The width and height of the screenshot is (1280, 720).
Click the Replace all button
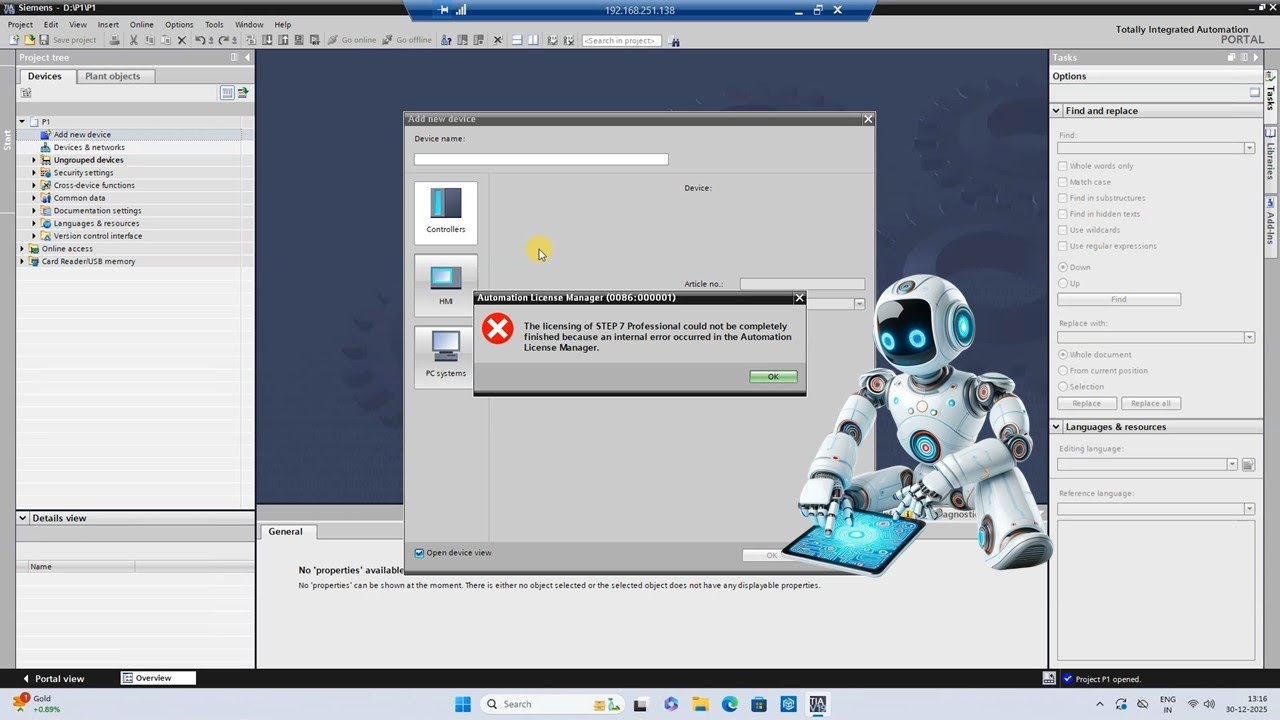point(1151,403)
